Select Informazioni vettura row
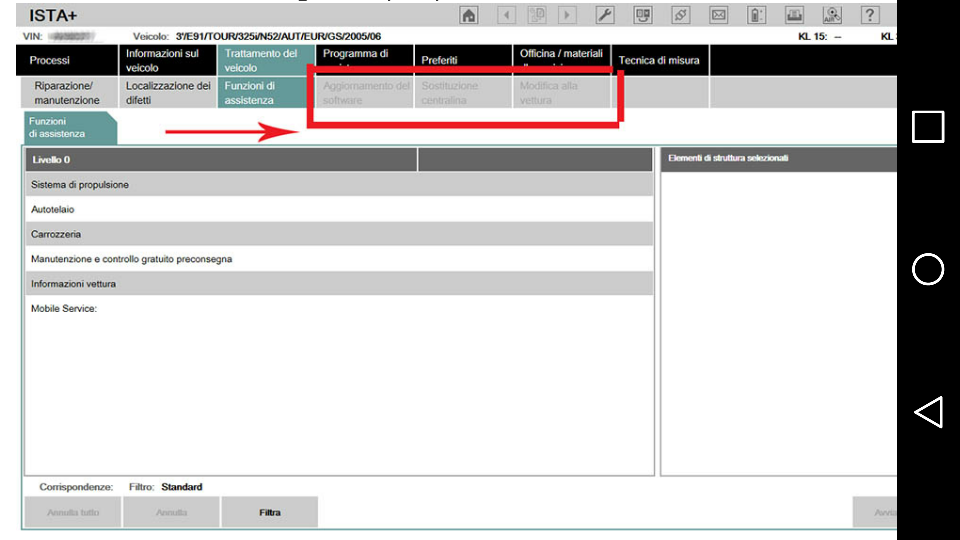Screen dimensions: 960x540 339,283
